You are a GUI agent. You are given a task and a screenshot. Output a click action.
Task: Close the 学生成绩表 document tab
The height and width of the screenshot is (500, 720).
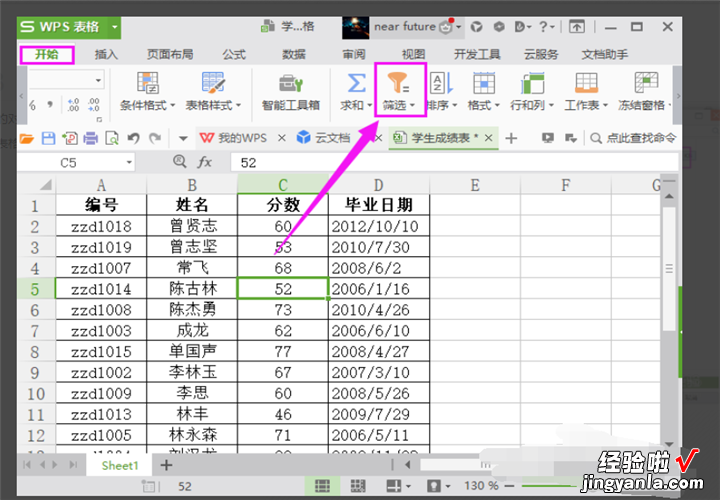tap(489, 138)
